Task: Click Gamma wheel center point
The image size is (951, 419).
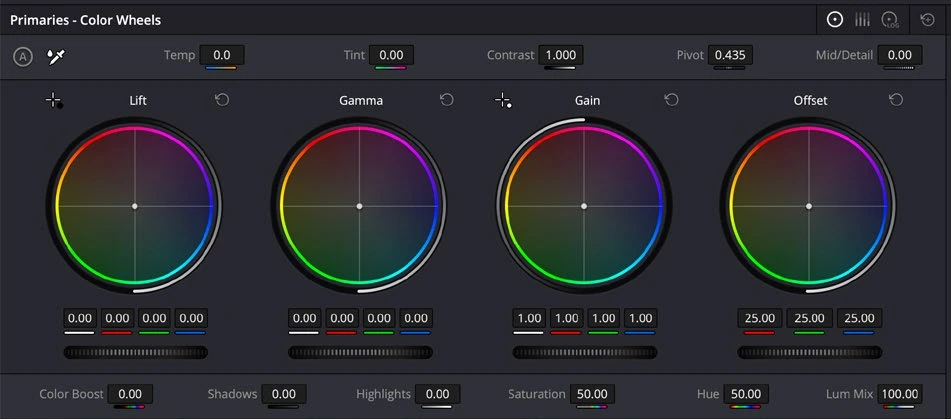Action: tap(359, 206)
